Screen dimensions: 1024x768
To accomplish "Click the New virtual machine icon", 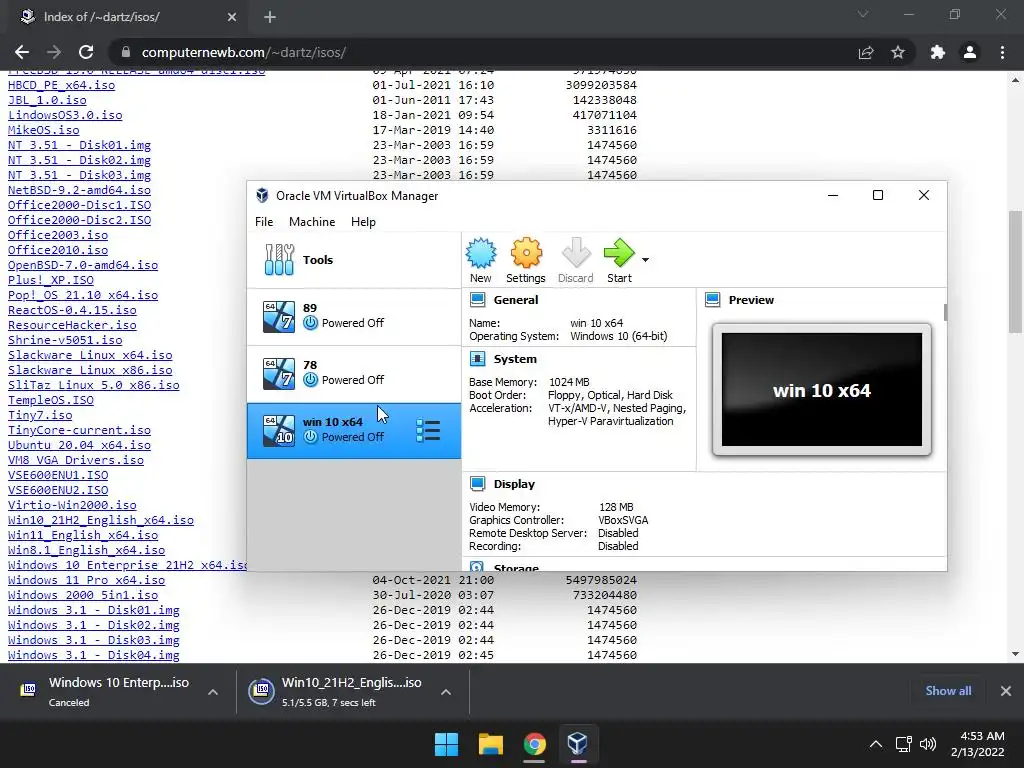I will 481,261.
